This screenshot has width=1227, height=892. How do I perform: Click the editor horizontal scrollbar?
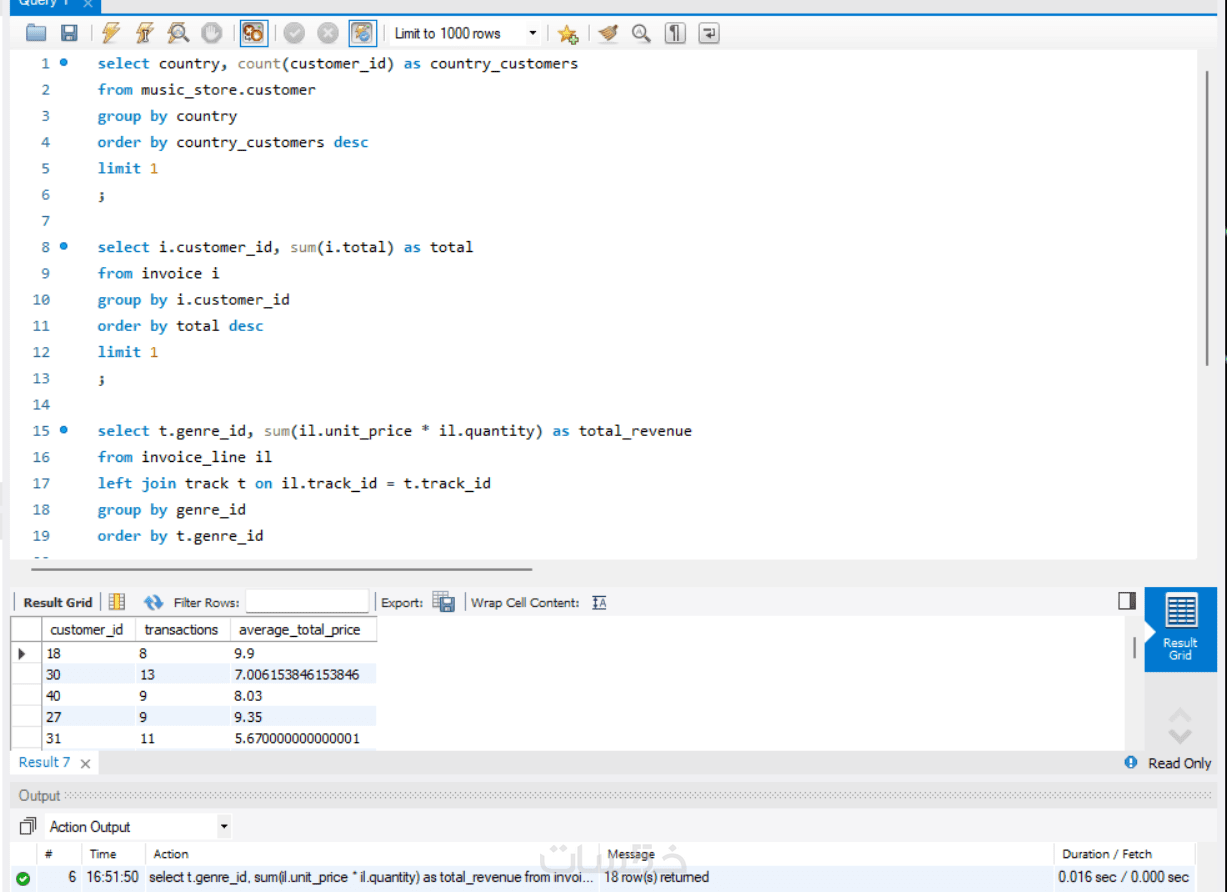[281, 569]
